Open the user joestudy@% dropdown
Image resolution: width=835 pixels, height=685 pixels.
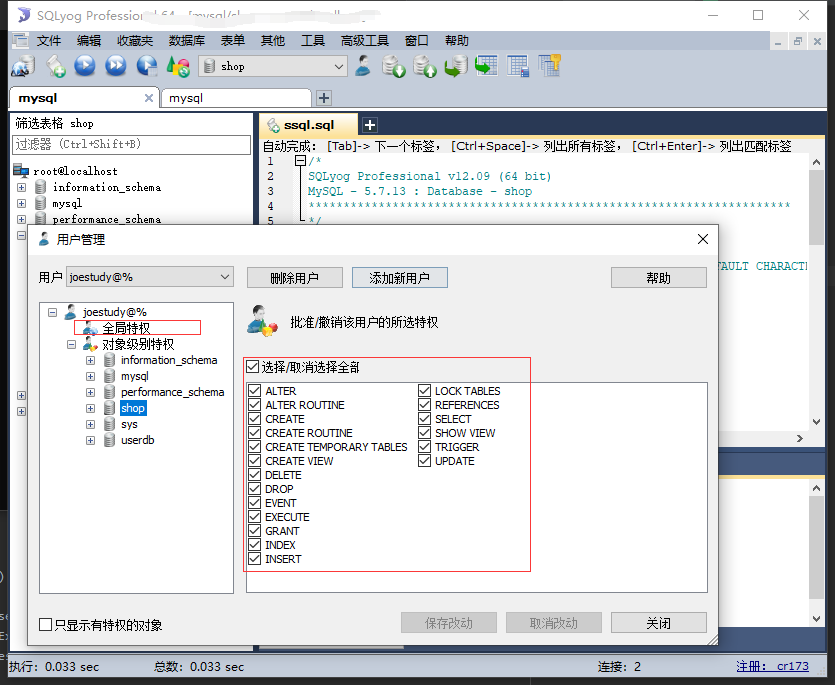tap(150, 277)
